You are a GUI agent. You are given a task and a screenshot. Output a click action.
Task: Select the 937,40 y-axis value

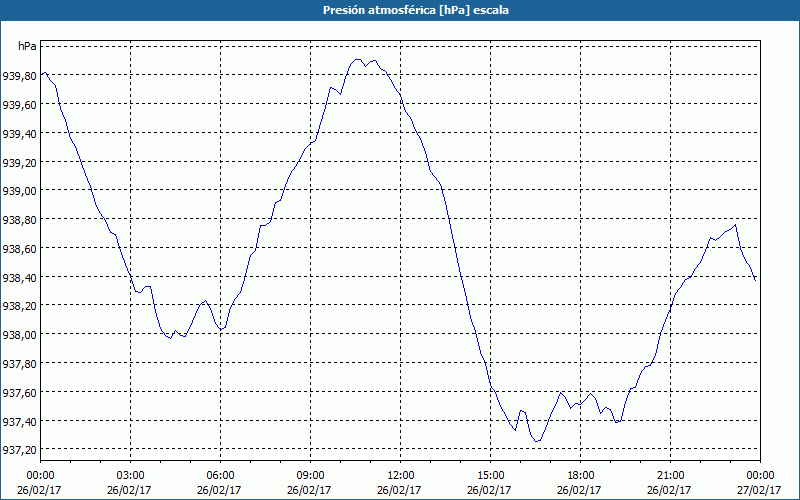(x=19, y=421)
